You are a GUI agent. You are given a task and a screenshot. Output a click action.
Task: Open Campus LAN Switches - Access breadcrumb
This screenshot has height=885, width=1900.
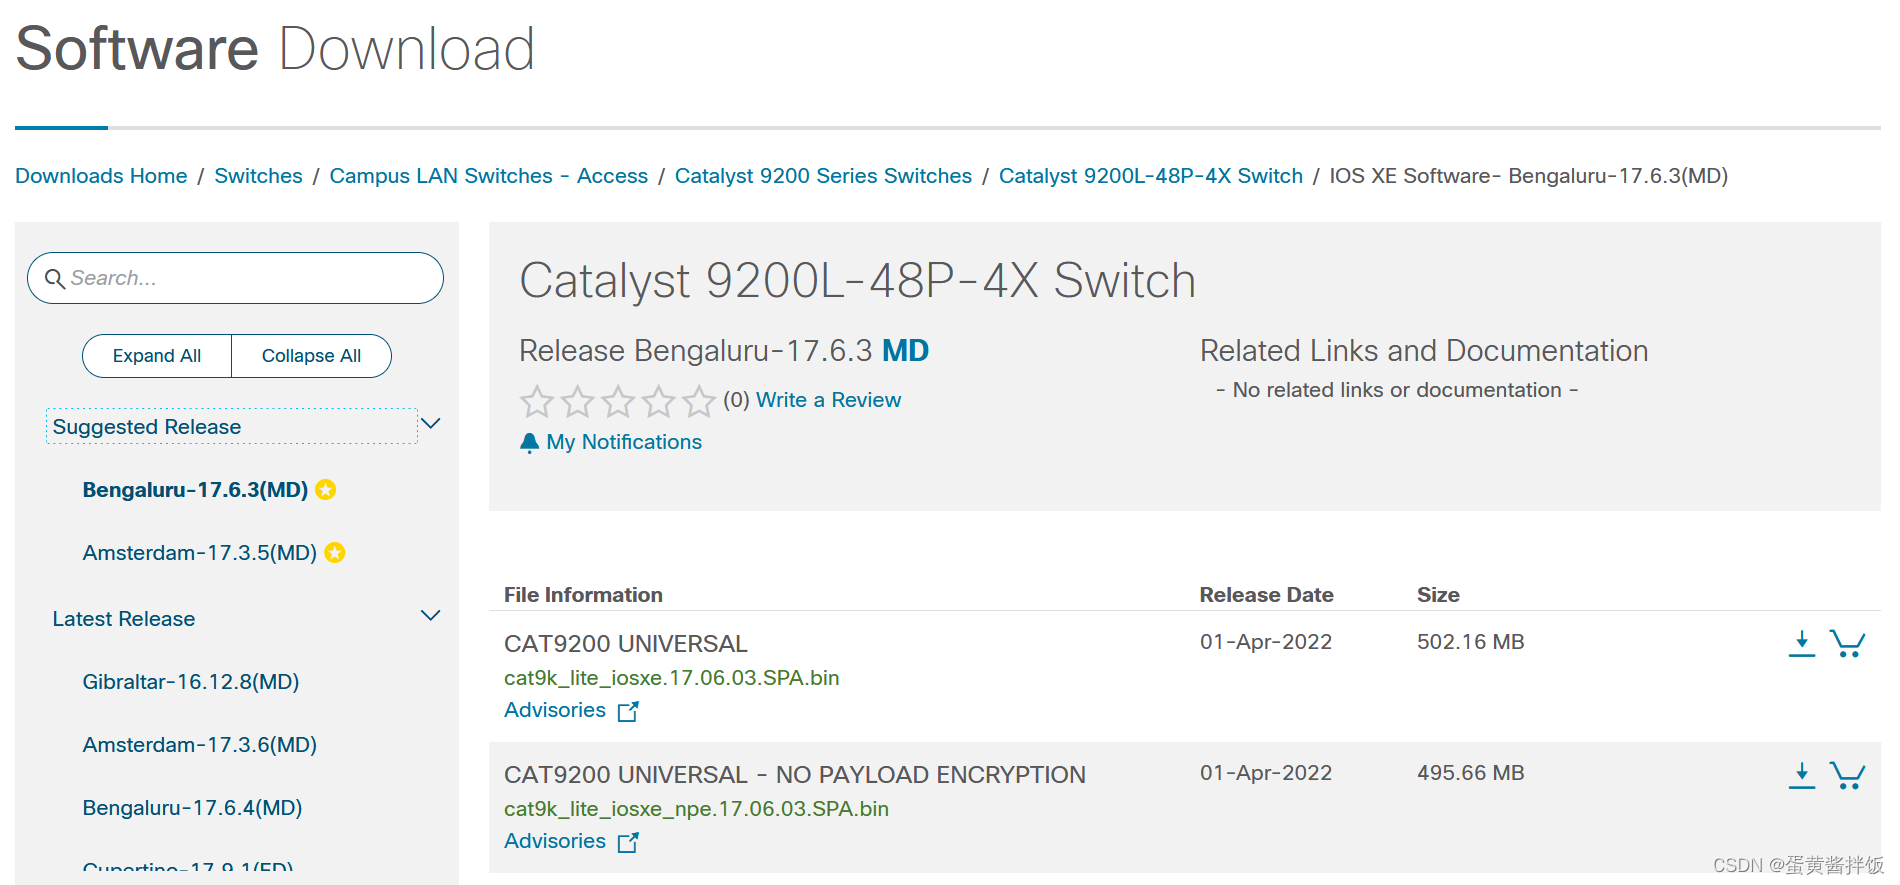[489, 176]
